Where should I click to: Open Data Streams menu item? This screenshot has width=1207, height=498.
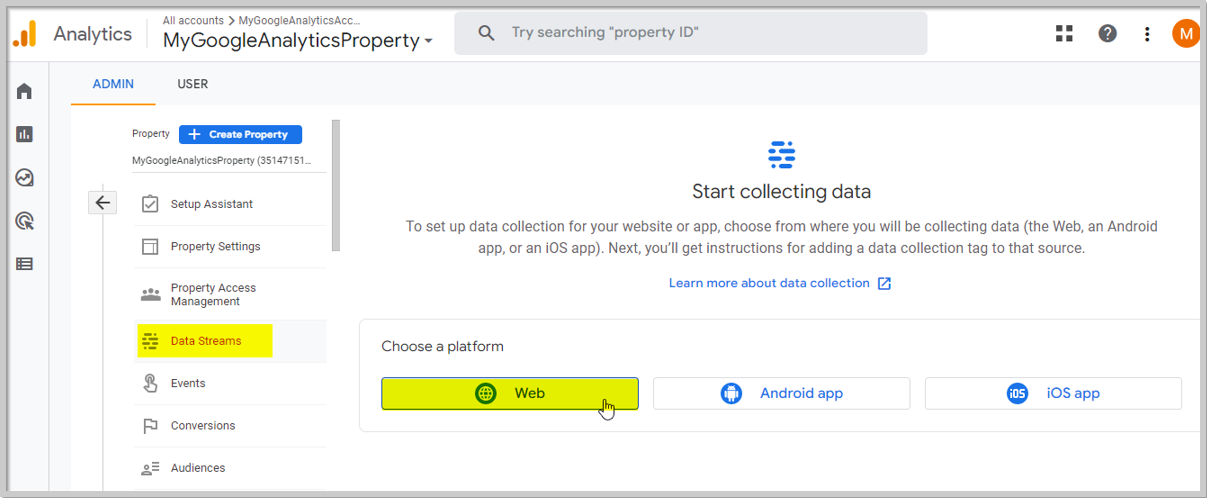click(x=230, y=341)
